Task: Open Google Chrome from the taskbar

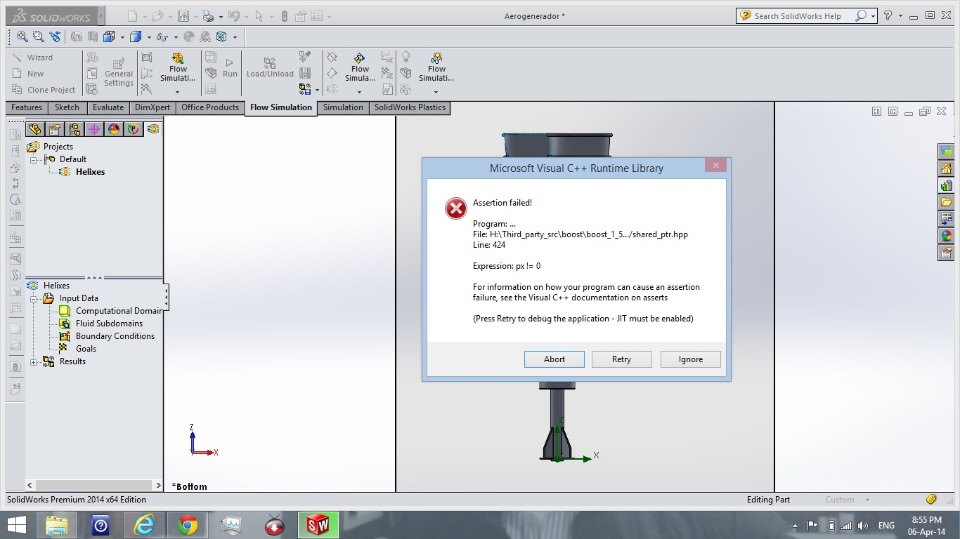Action: click(x=187, y=526)
